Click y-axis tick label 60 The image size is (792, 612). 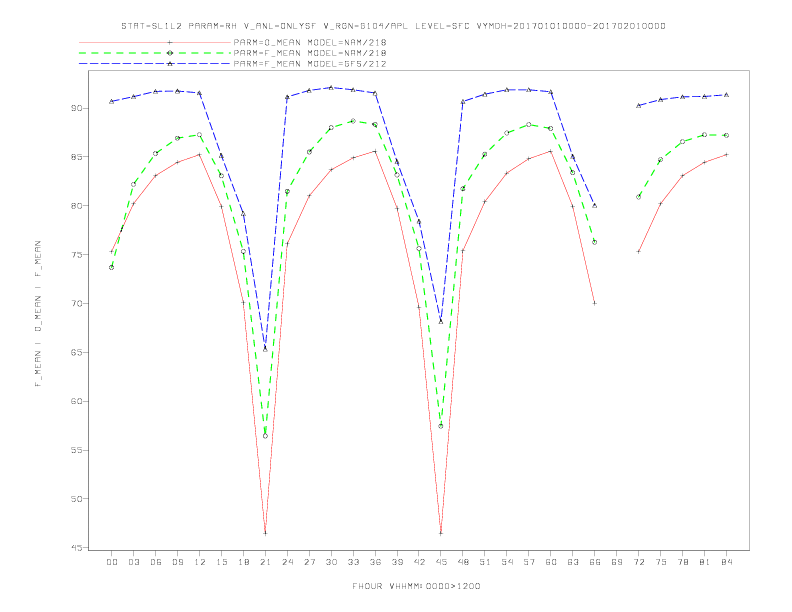point(76,401)
